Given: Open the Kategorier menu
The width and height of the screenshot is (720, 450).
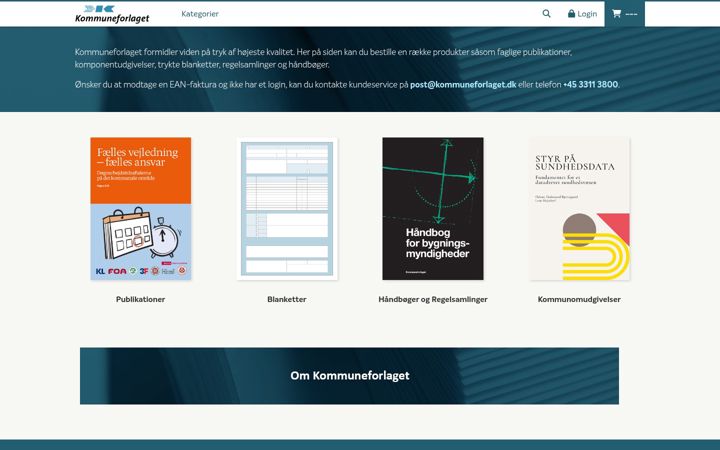Looking at the screenshot, I should (200, 14).
